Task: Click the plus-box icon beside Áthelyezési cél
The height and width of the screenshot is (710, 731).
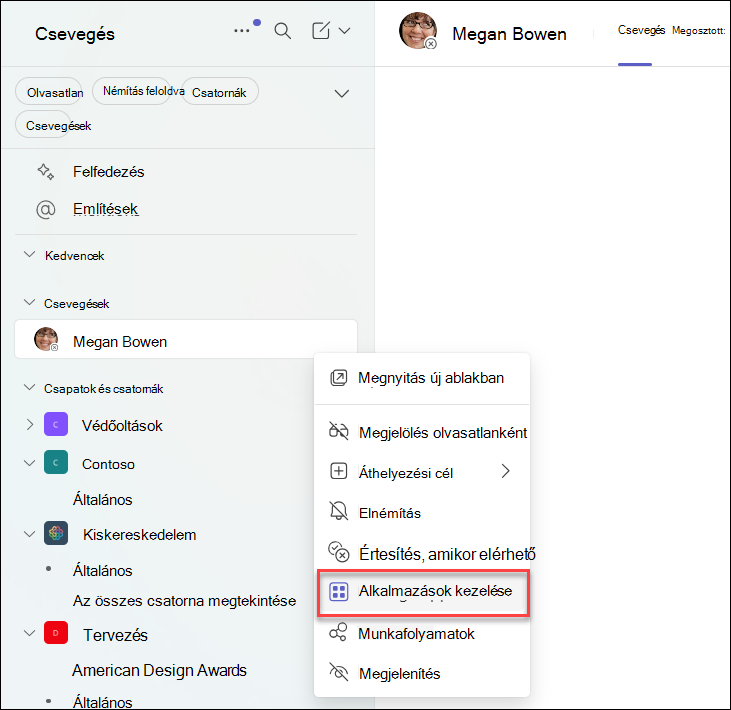Action: coord(338,471)
